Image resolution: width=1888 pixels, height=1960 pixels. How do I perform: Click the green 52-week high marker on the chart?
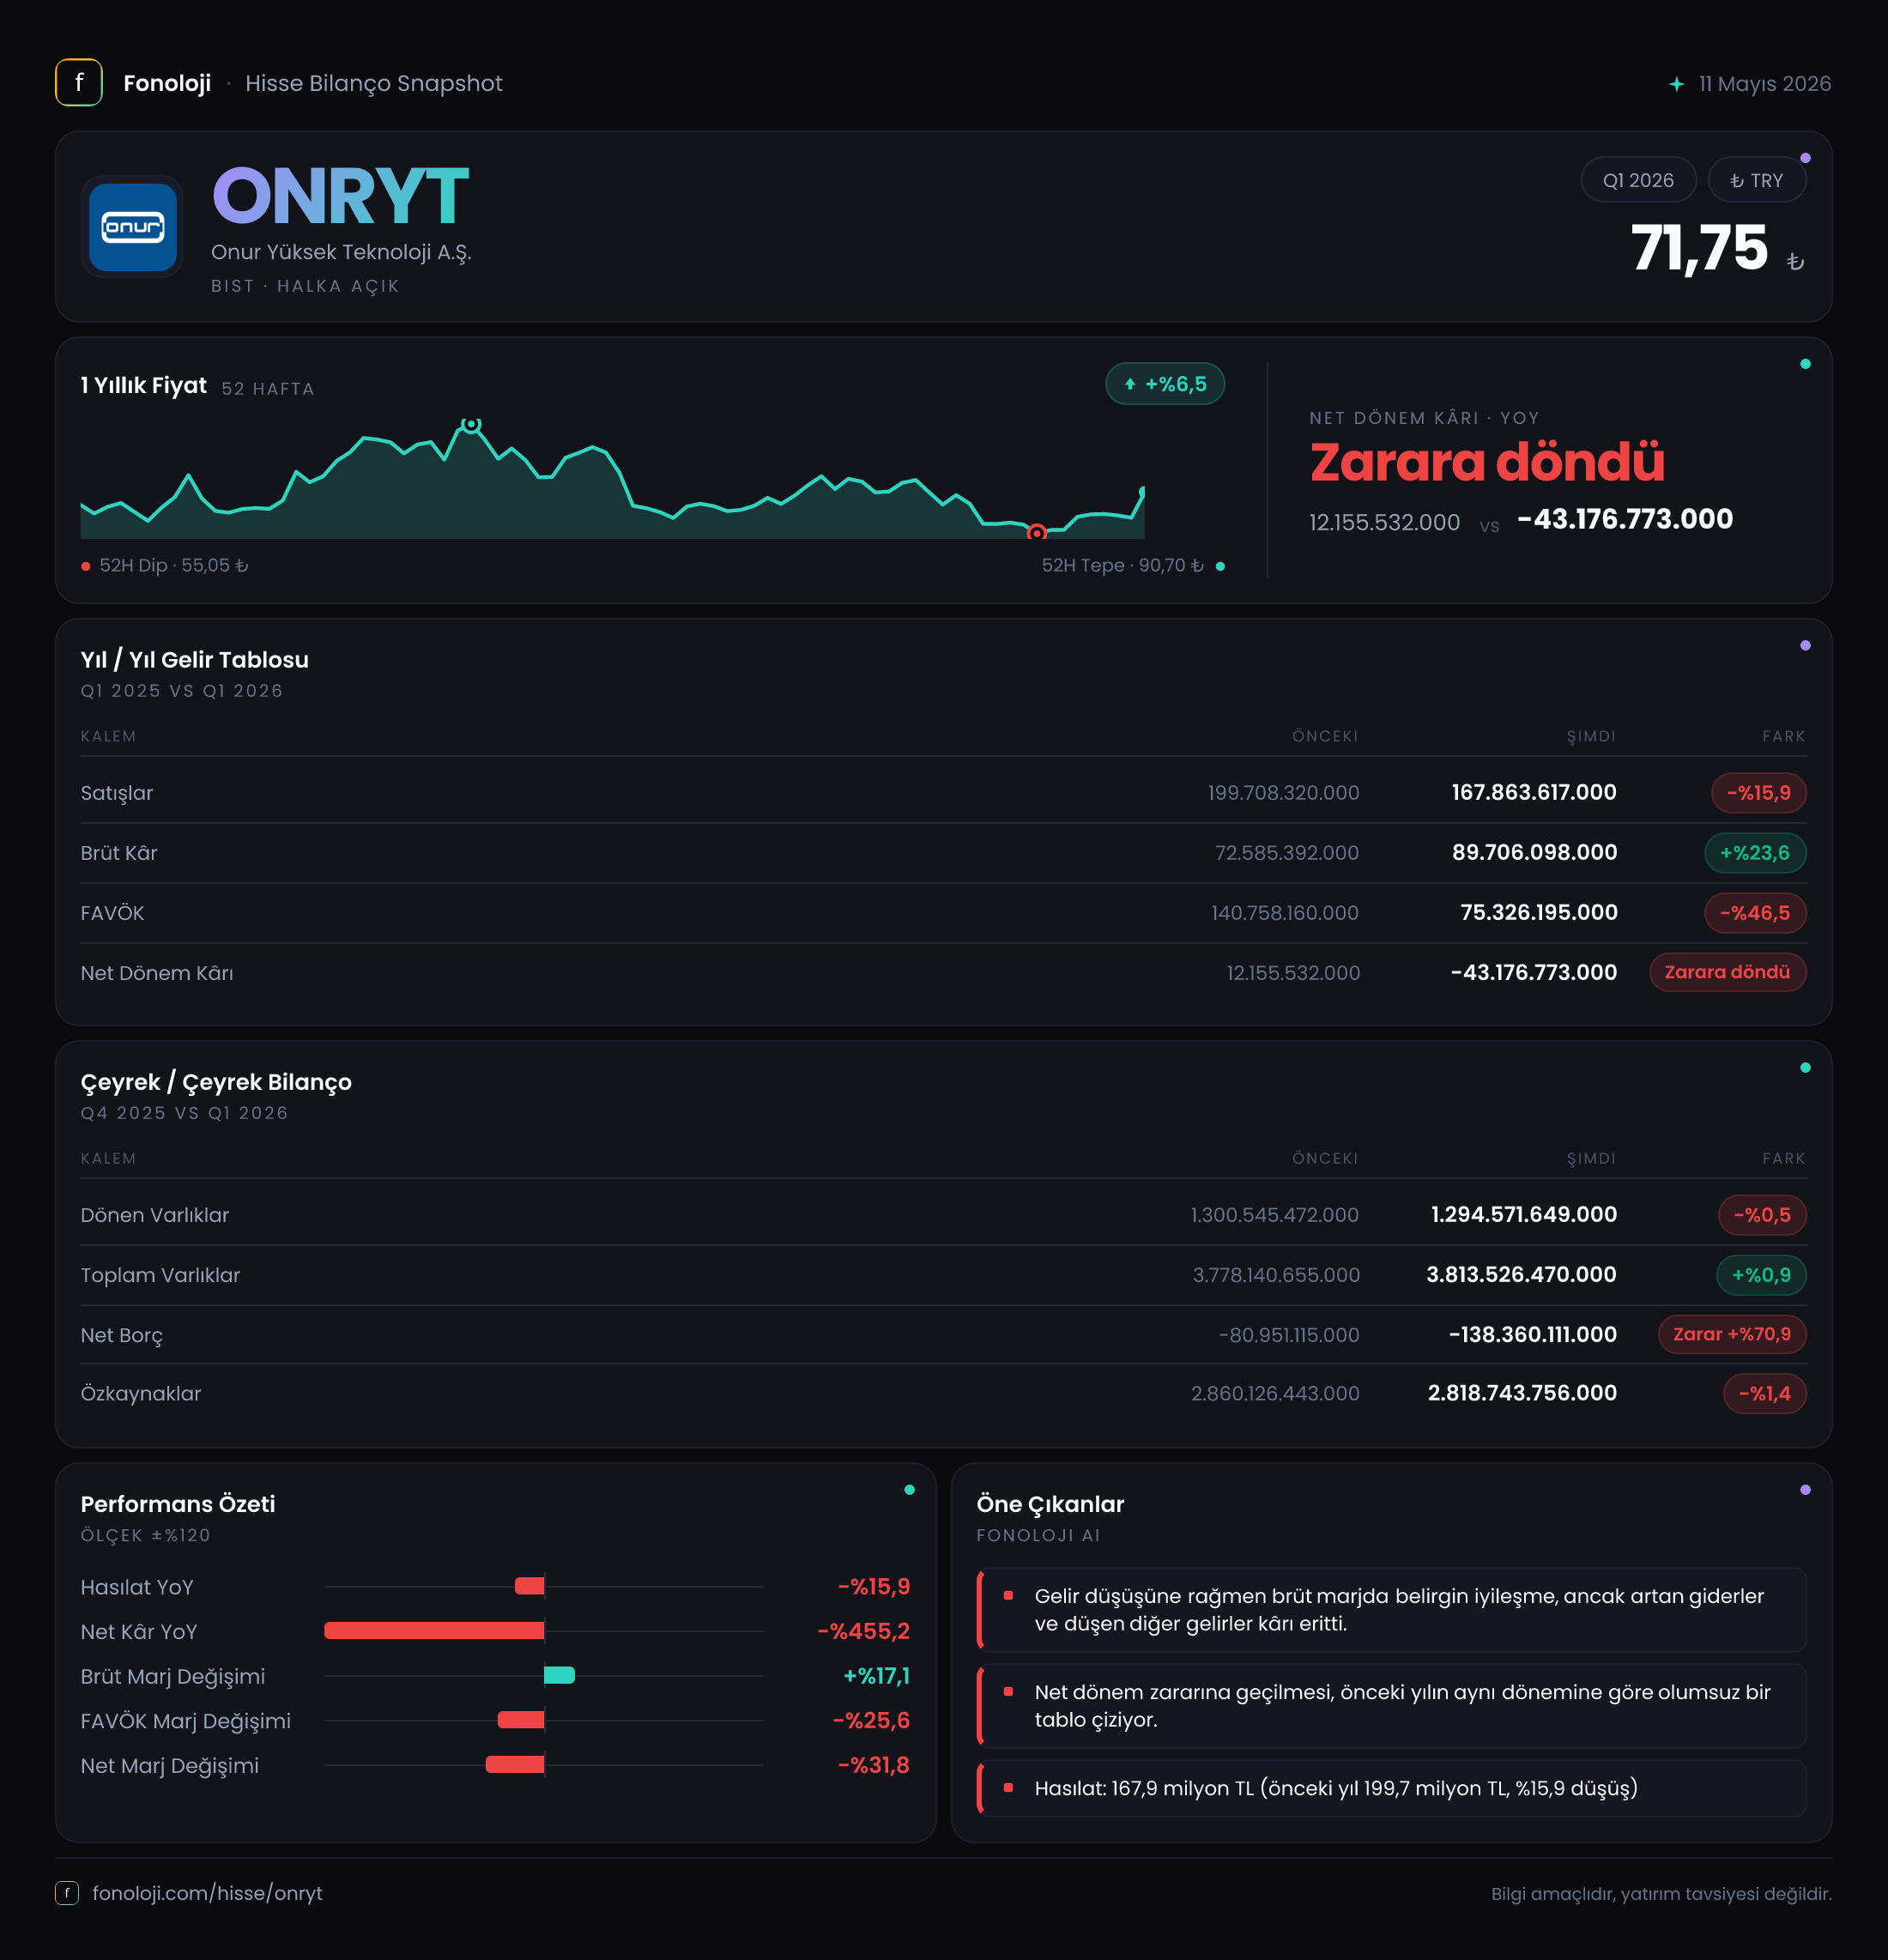(471, 424)
